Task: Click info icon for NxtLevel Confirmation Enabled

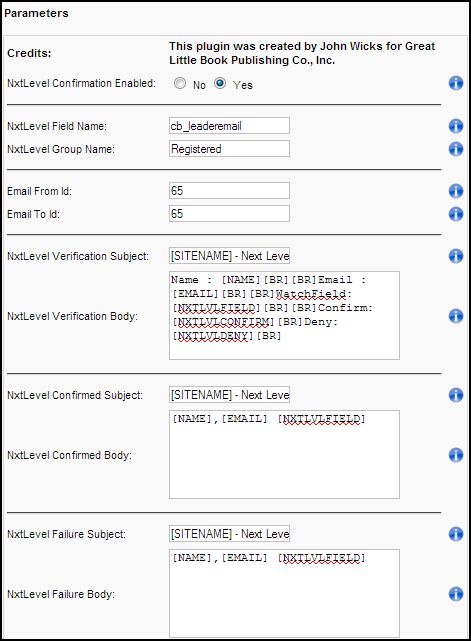Action: click(x=456, y=83)
